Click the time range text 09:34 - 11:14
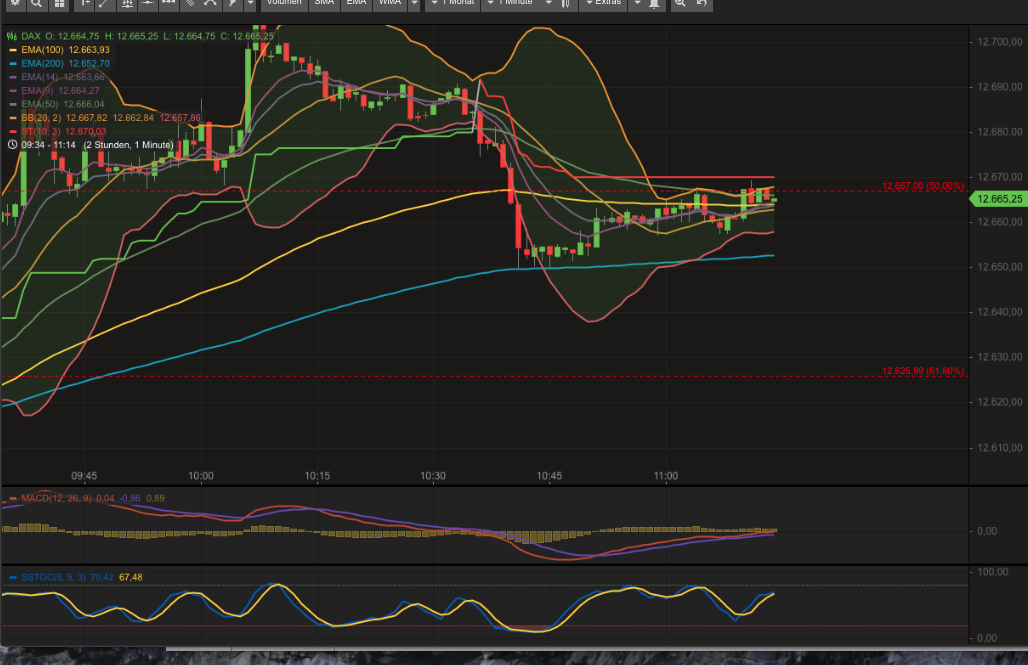Image resolution: width=1028 pixels, height=665 pixels. pyautogui.click(x=48, y=145)
